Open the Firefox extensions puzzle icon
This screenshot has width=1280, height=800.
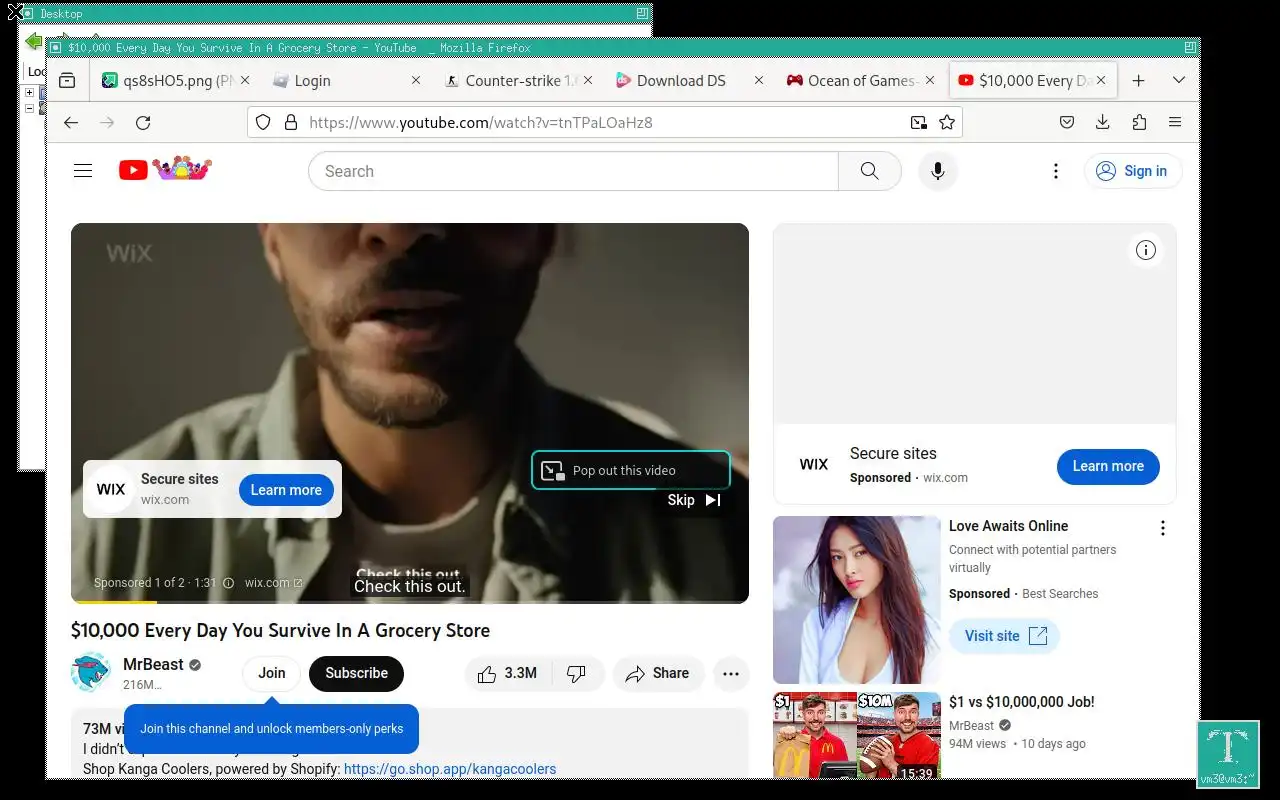coord(1139,122)
